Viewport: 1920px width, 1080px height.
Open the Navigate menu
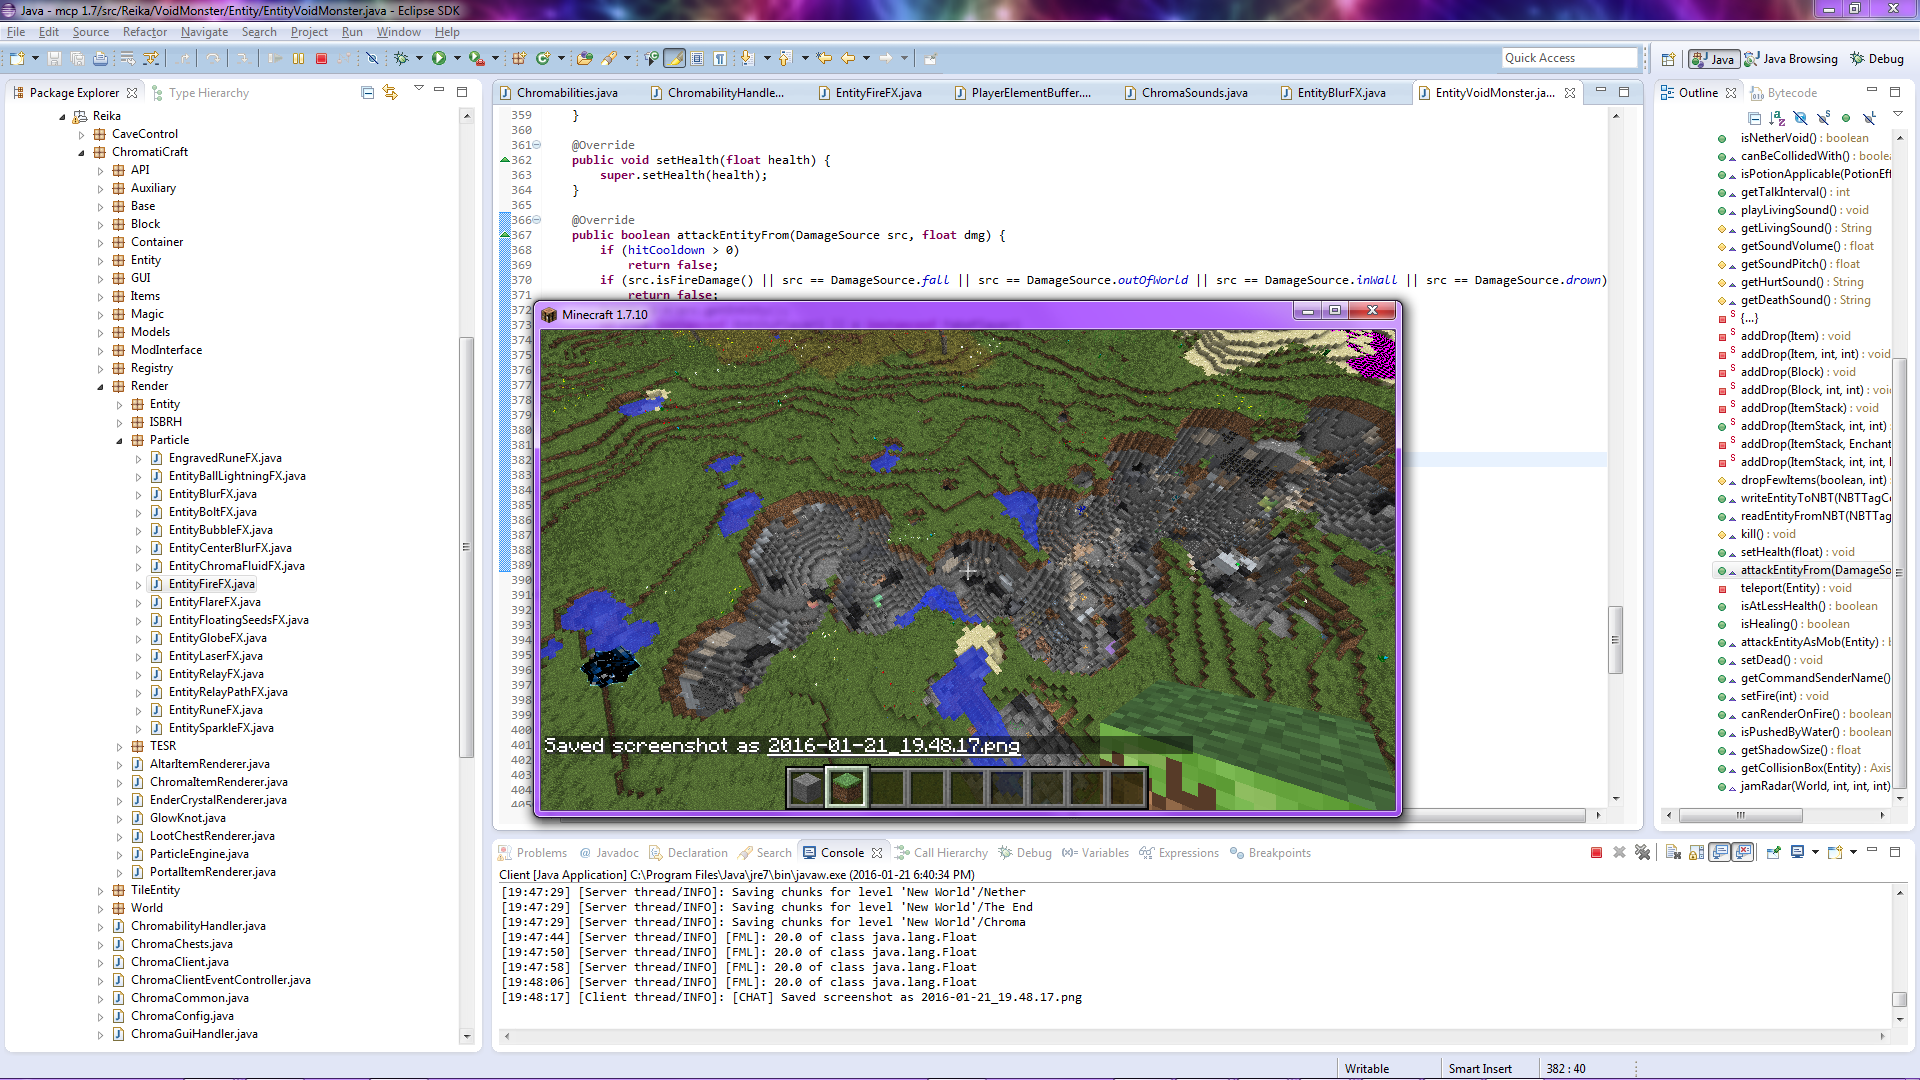pyautogui.click(x=204, y=32)
